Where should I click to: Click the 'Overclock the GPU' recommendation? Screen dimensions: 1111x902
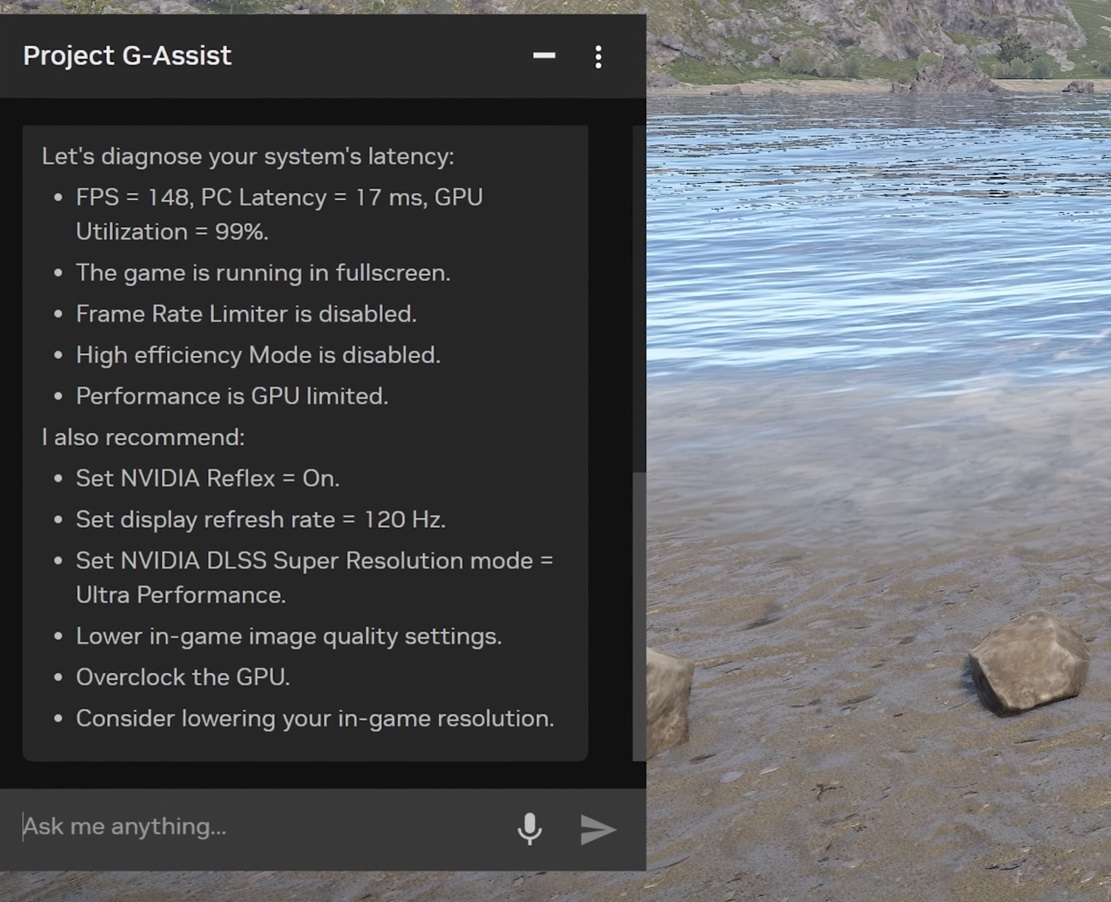tap(183, 677)
